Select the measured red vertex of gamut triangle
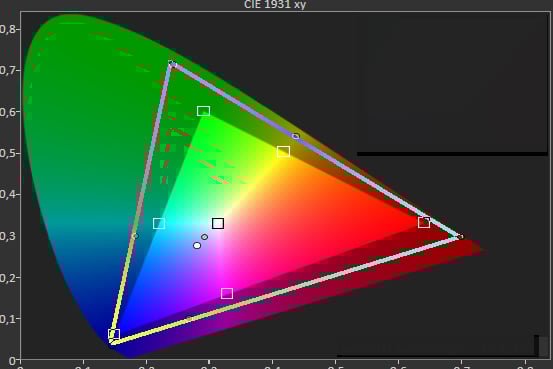This screenshot has width=553, height=369. pyautogui.click(x=461, y=237)
